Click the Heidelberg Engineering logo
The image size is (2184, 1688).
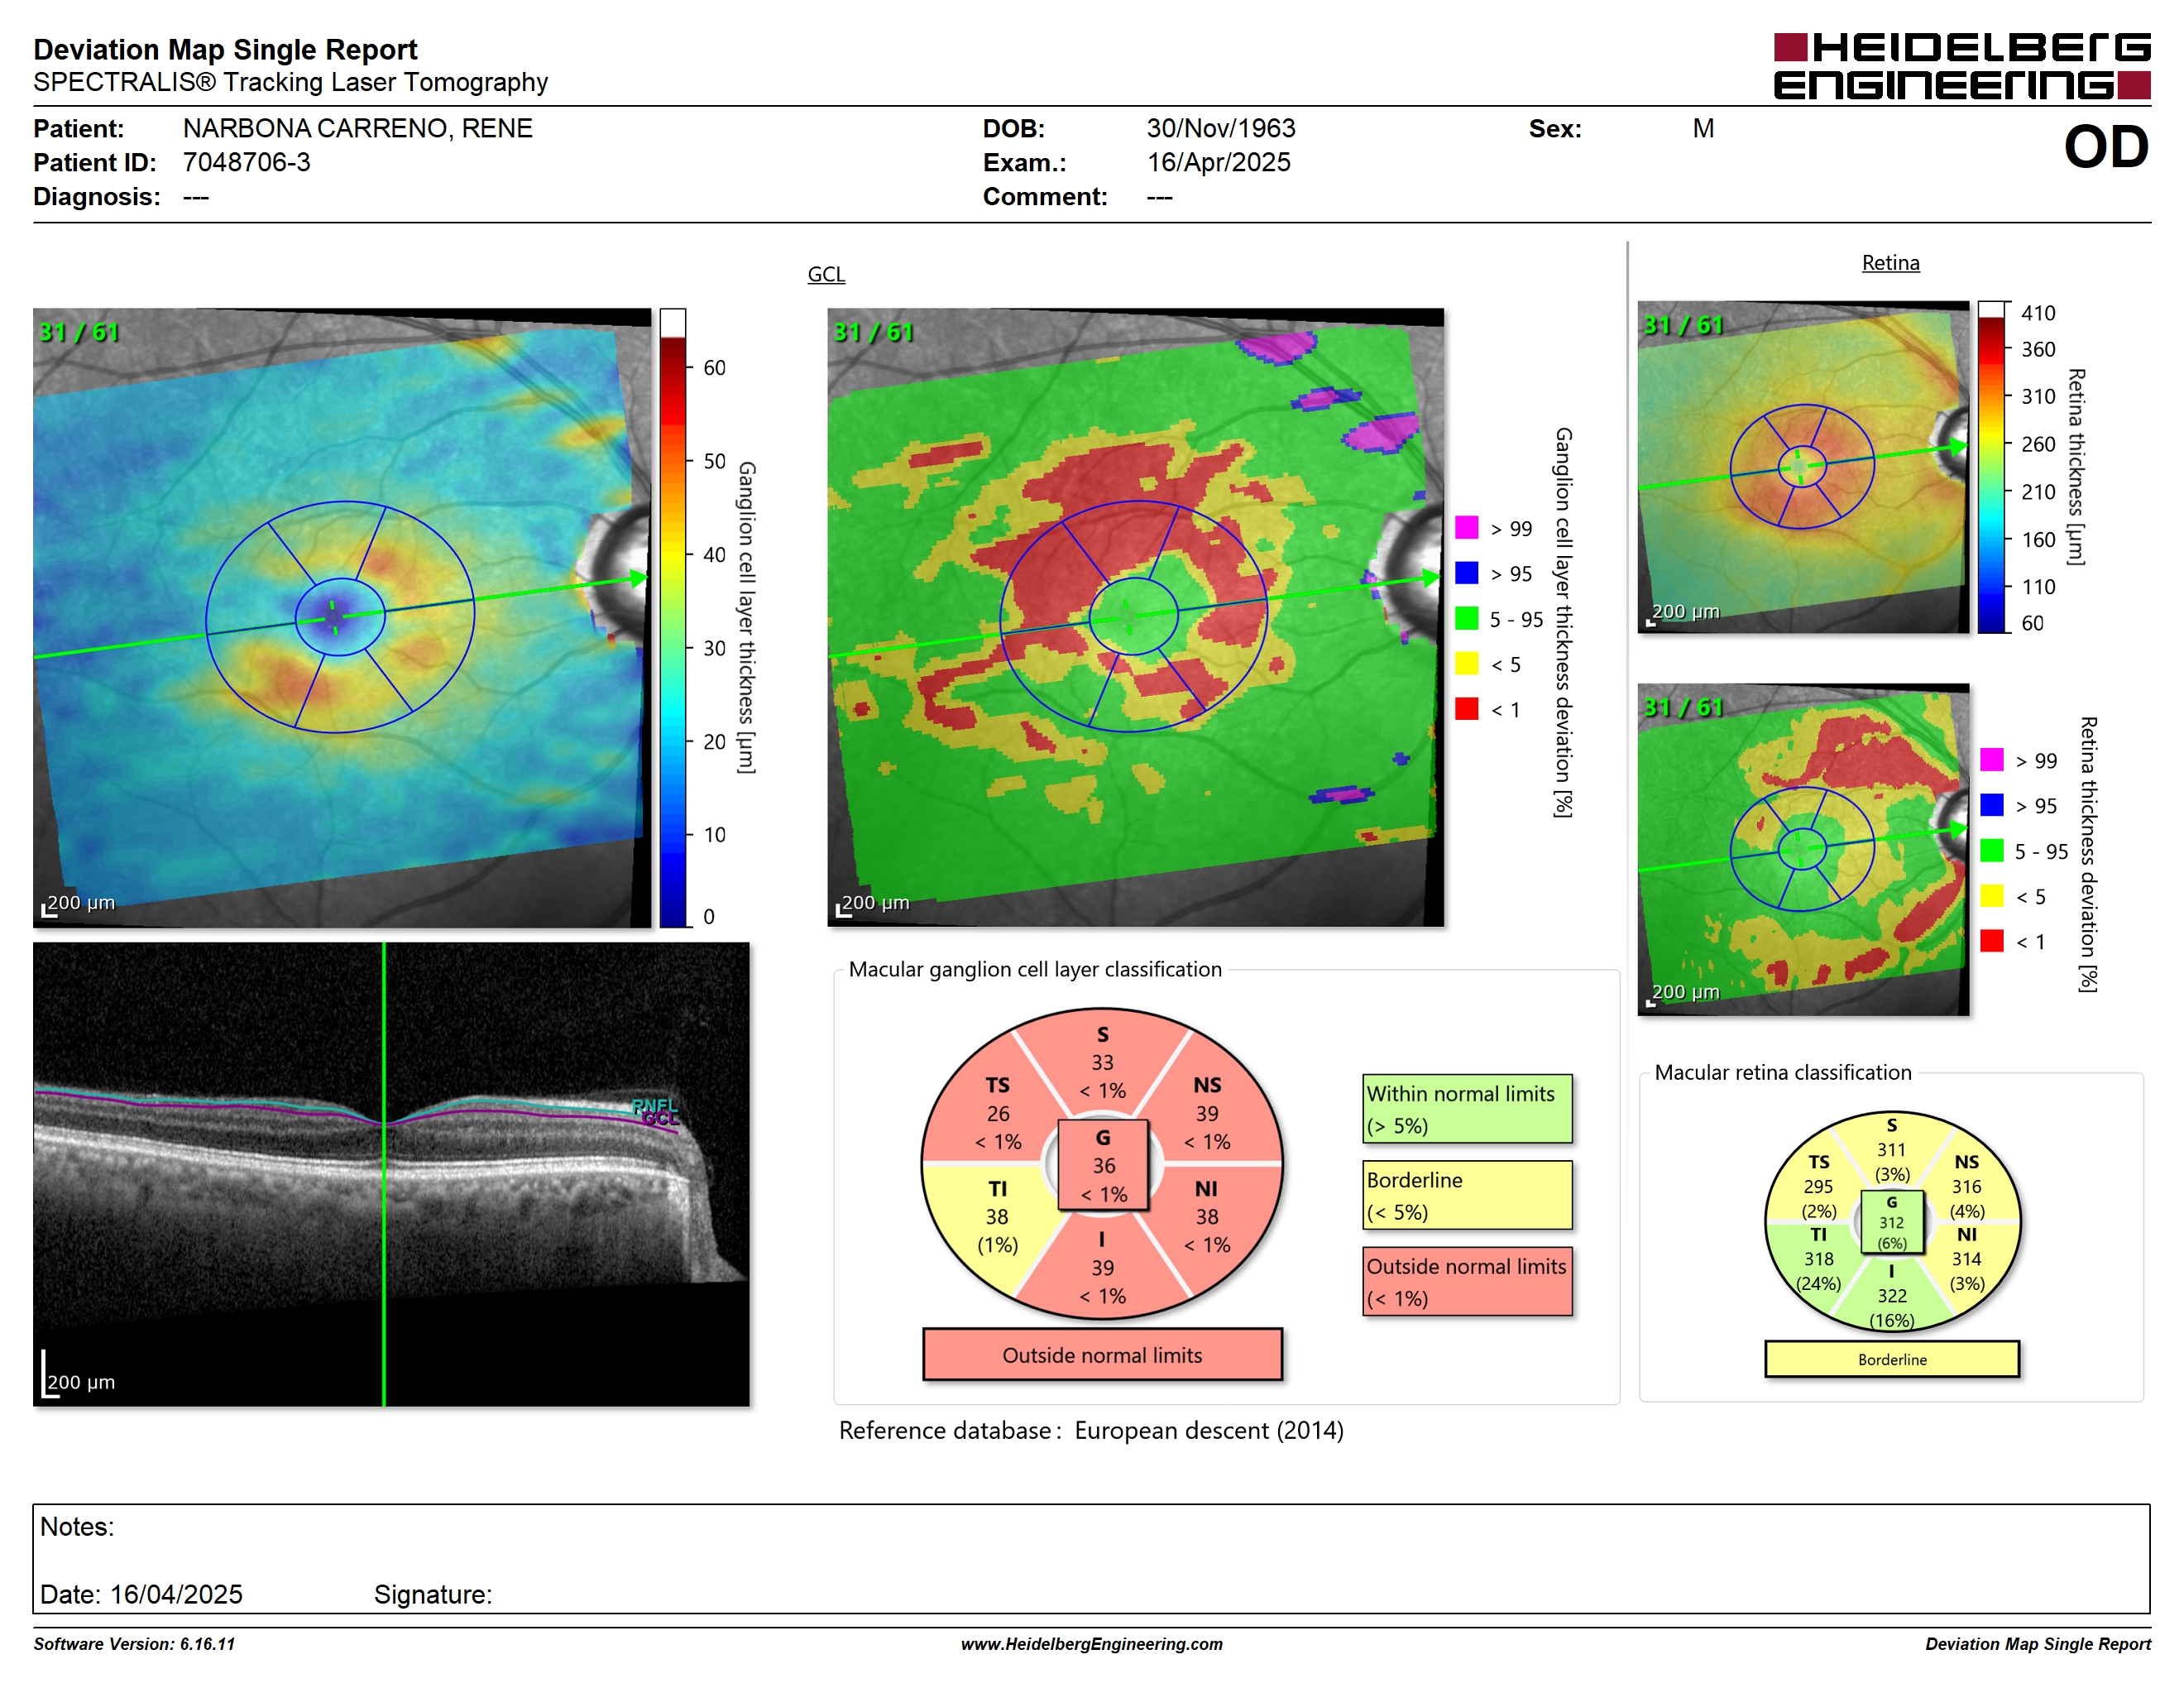point(1961,66)
